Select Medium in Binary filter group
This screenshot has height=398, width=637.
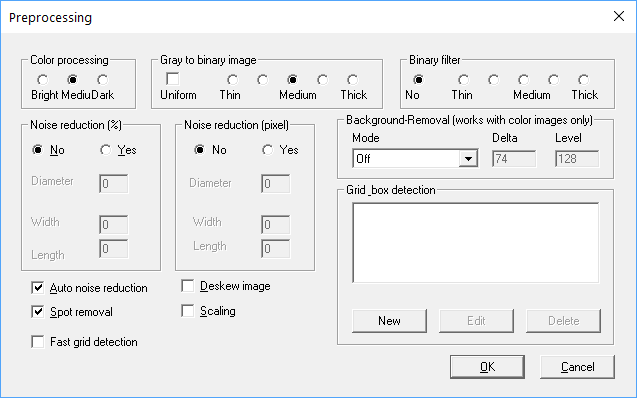523,80
